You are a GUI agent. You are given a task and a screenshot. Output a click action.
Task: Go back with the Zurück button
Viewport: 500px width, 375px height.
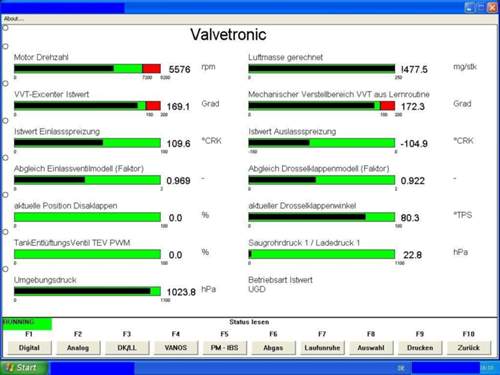(468, 348)
